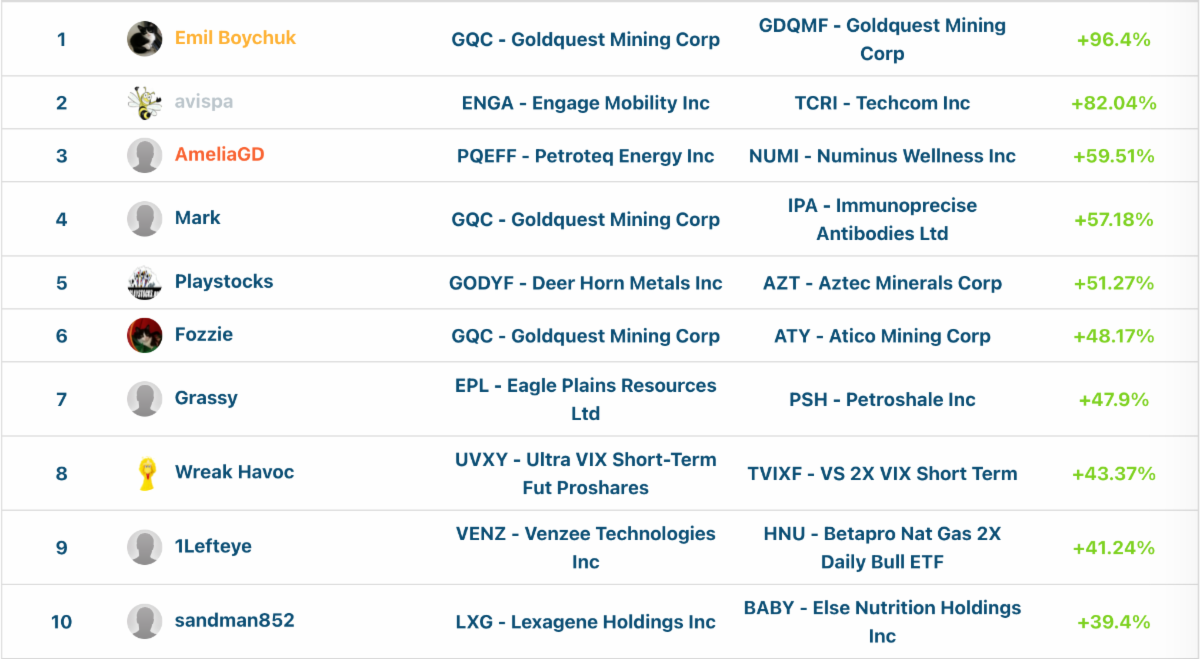
Task: Click Playstocks' avatar image
Action: click(x=144, y=282)
